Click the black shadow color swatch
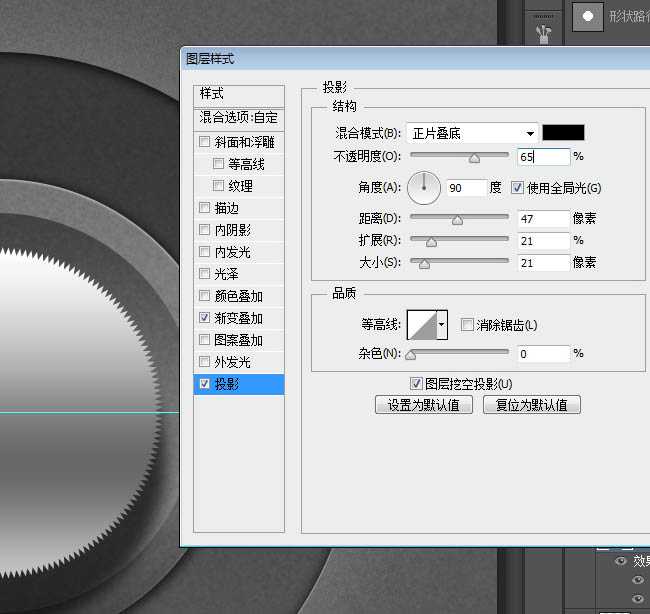 563,133
